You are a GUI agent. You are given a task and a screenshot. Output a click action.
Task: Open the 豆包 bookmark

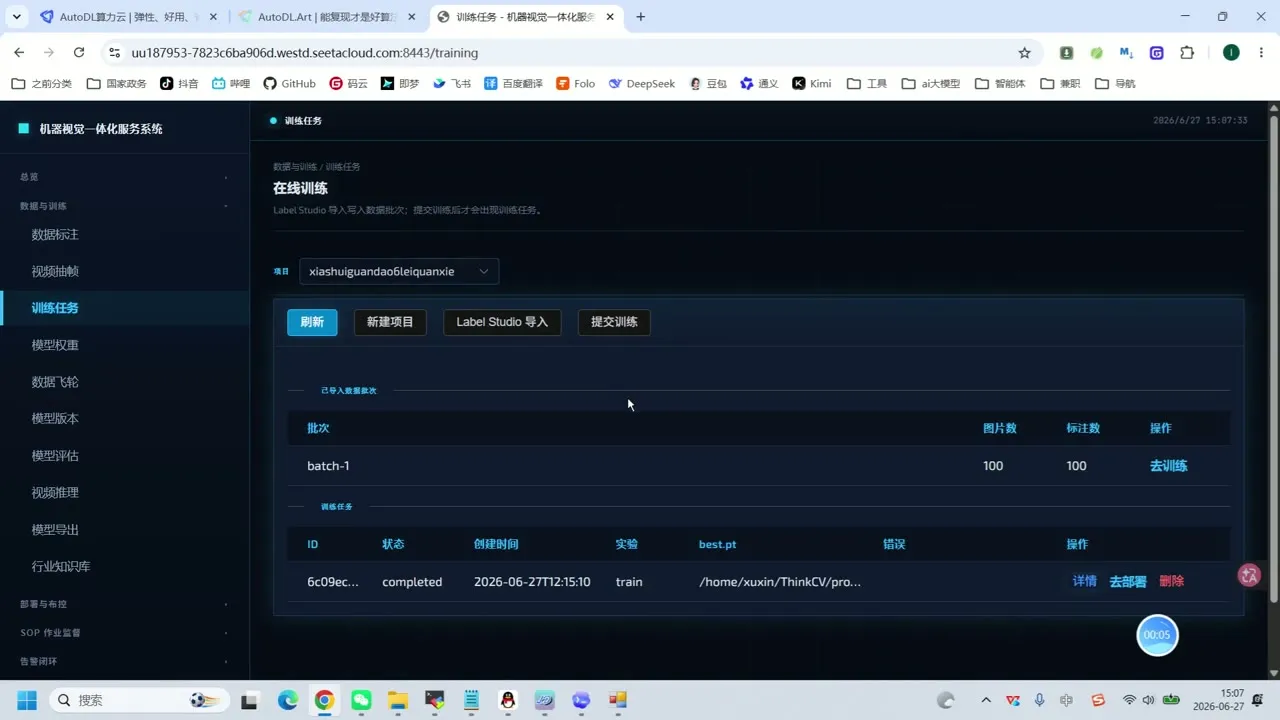tap(708, 83)
